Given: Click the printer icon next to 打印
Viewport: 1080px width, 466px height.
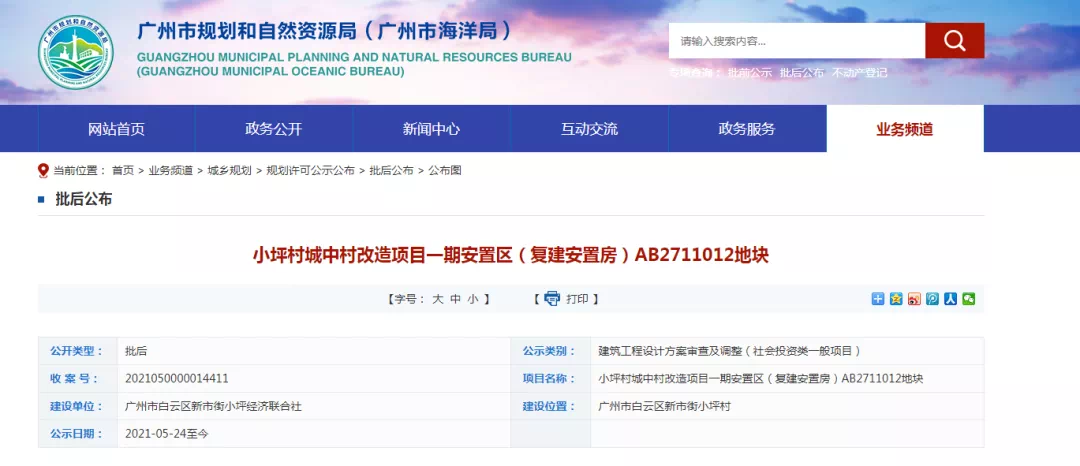Looking at the screenshot, I should 552,299.
